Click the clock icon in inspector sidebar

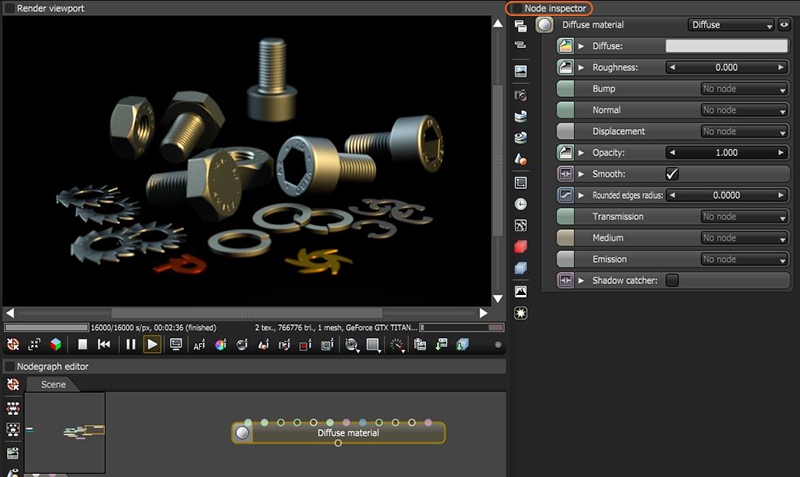tap(520, 203)
